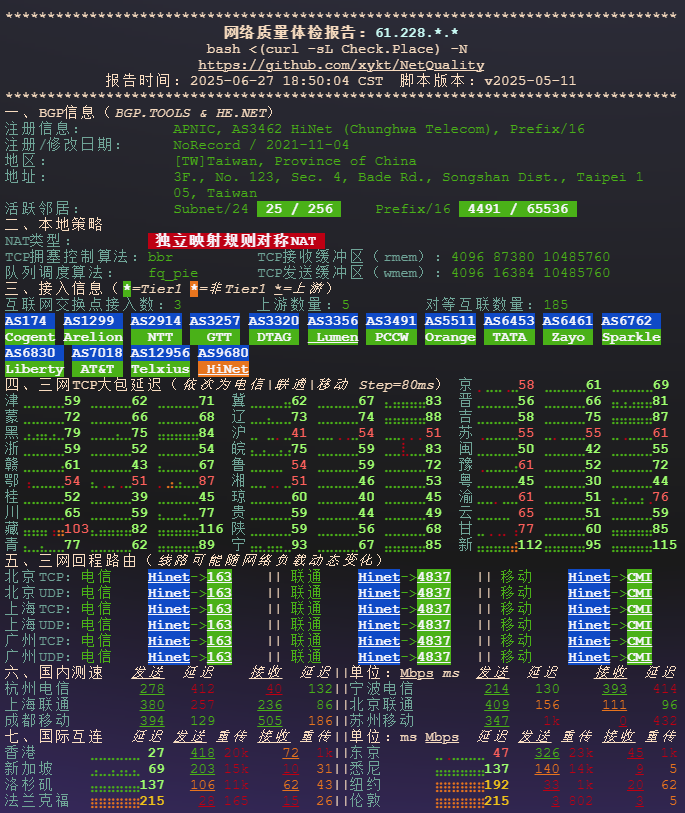Click the AS3356 badge
The height and width of the screenshot is (813, 685).
tap(333, 321)
